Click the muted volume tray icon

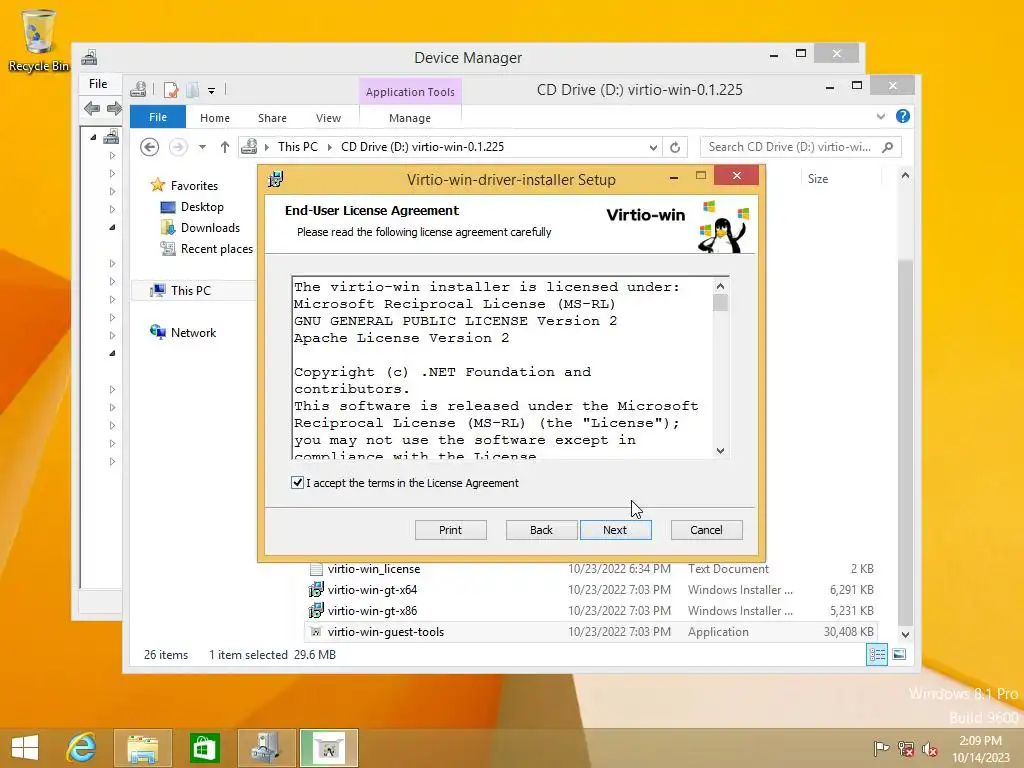(x=929, y=749)
